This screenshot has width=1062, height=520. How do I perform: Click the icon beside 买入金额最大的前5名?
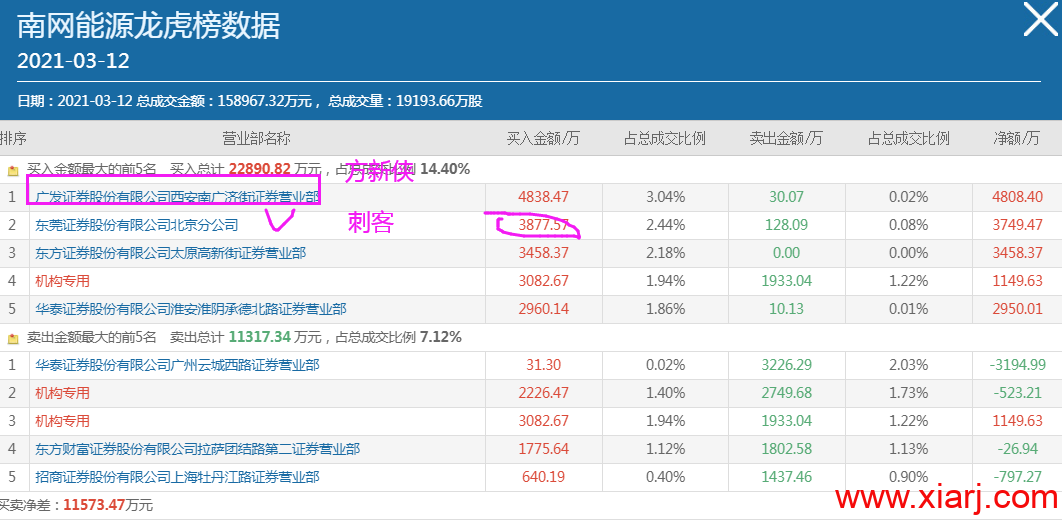click(x=13, y=170)
